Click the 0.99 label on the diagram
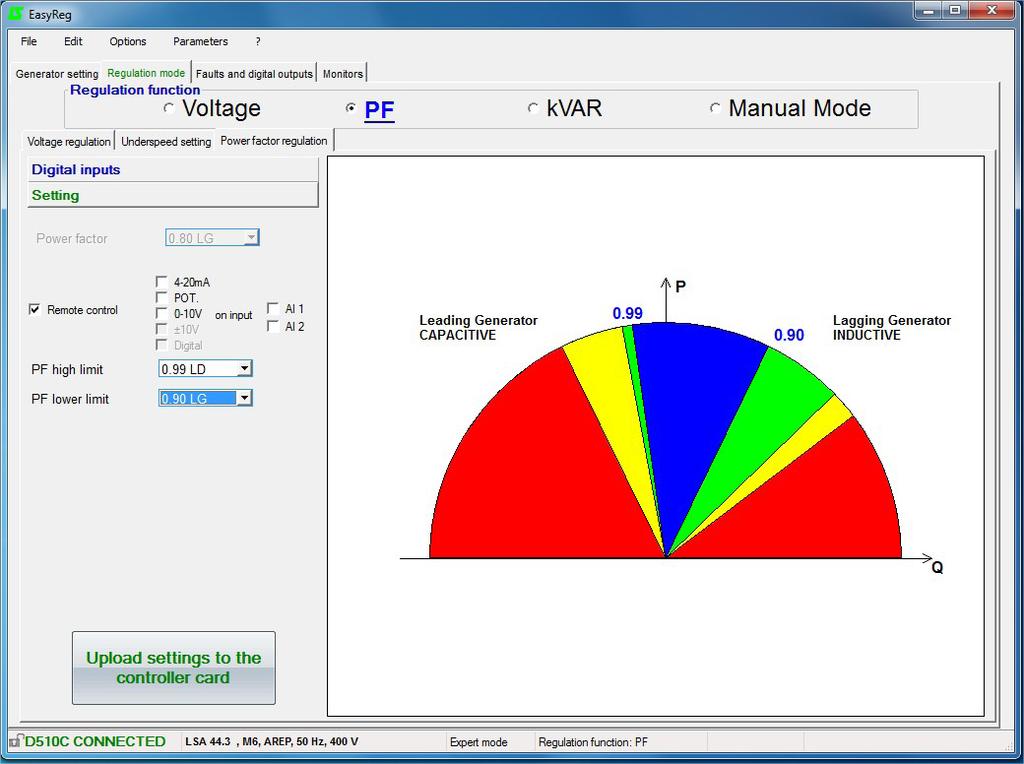Viewport: 1024px width, 764px height. point(628,313)
